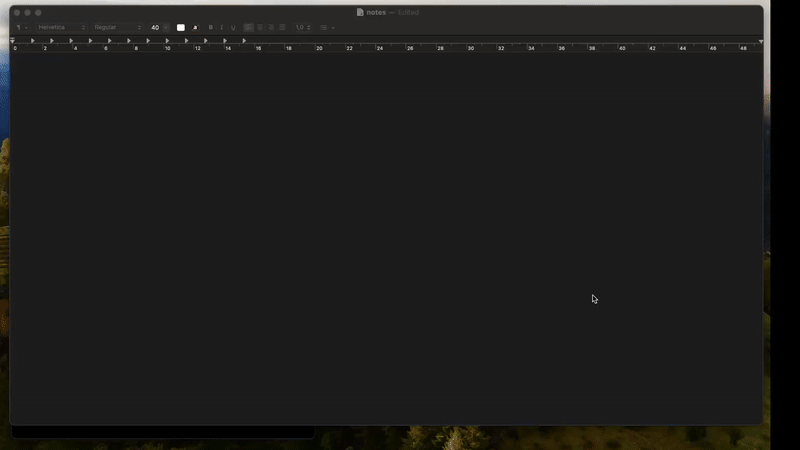
Task: Open the Regular typeface dropdown
Action: [x=118, y=28]
